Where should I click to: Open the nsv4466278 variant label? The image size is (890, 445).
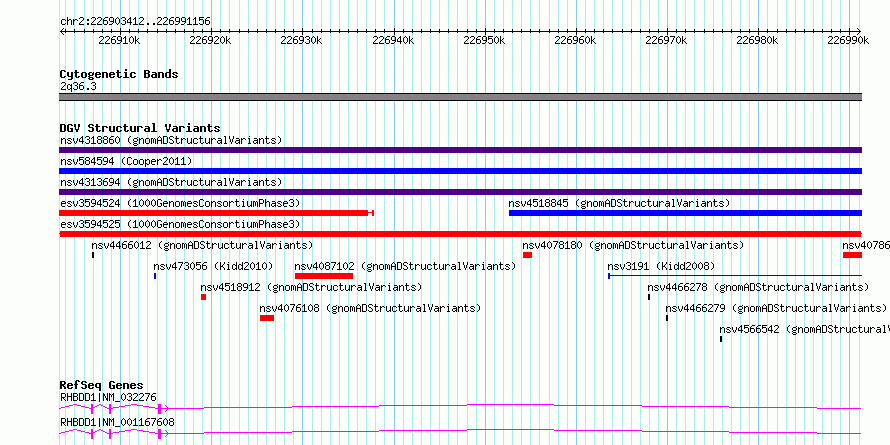tap(758, 287)
